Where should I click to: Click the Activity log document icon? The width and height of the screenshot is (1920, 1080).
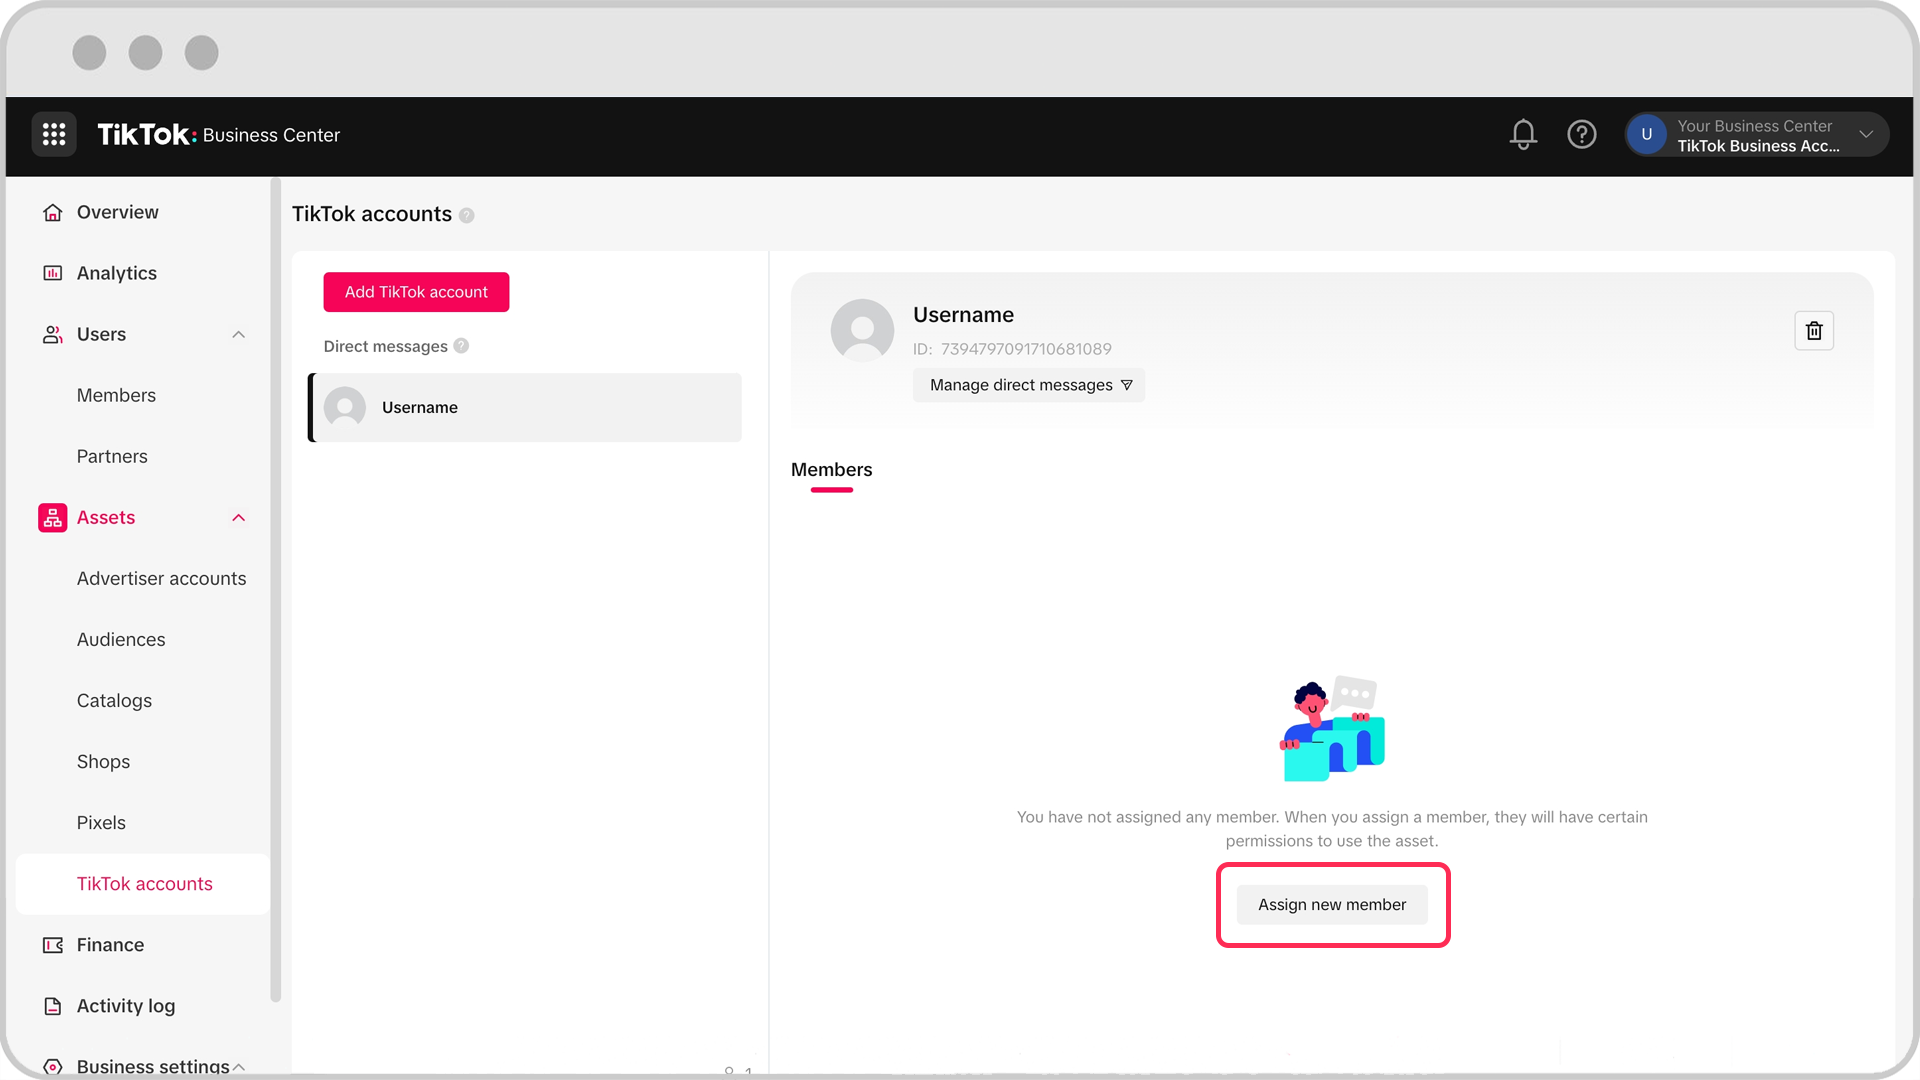tap(53, 1006)
